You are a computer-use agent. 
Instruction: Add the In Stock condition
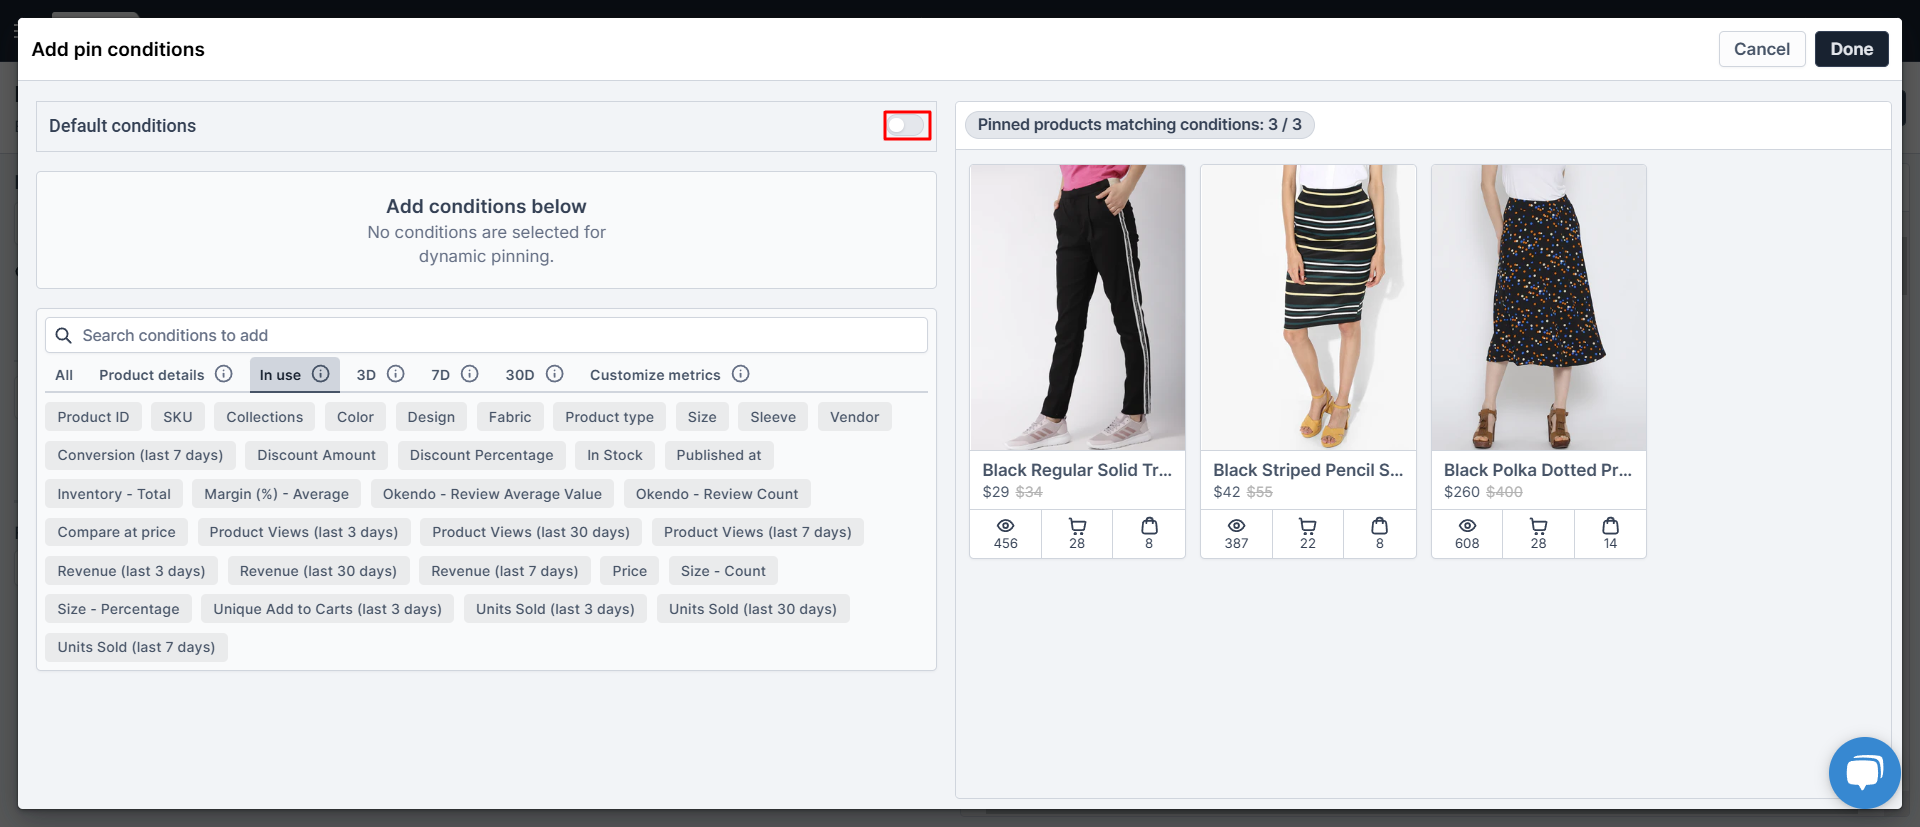tap(614, 455)
